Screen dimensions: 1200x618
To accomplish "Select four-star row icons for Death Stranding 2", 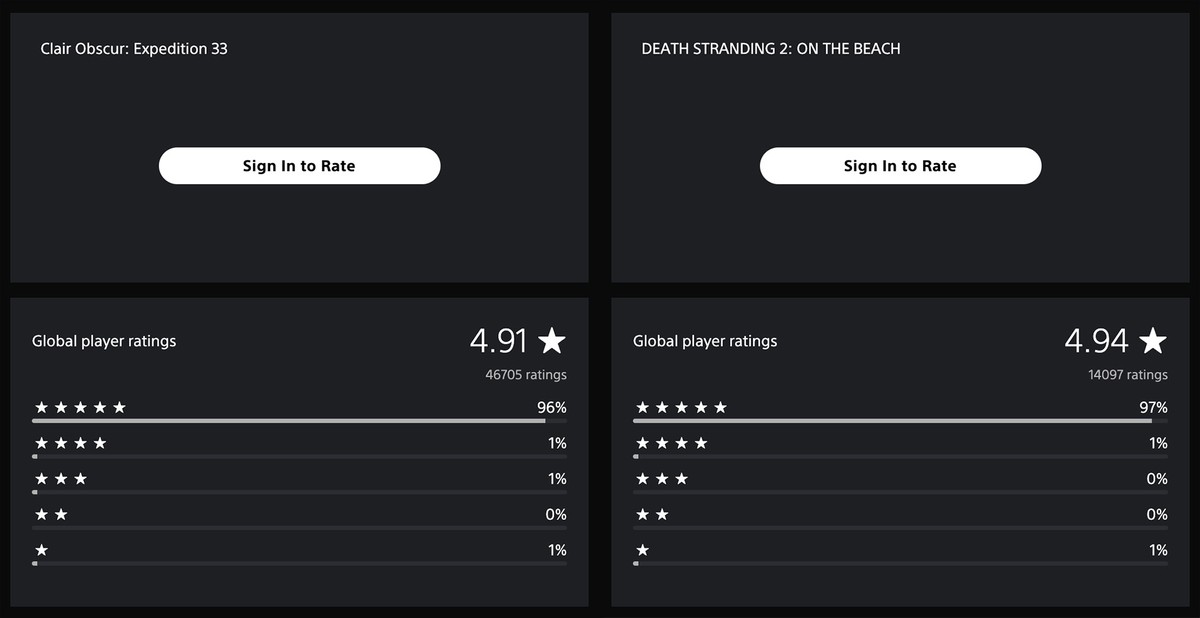I will (x=671, y=443).
